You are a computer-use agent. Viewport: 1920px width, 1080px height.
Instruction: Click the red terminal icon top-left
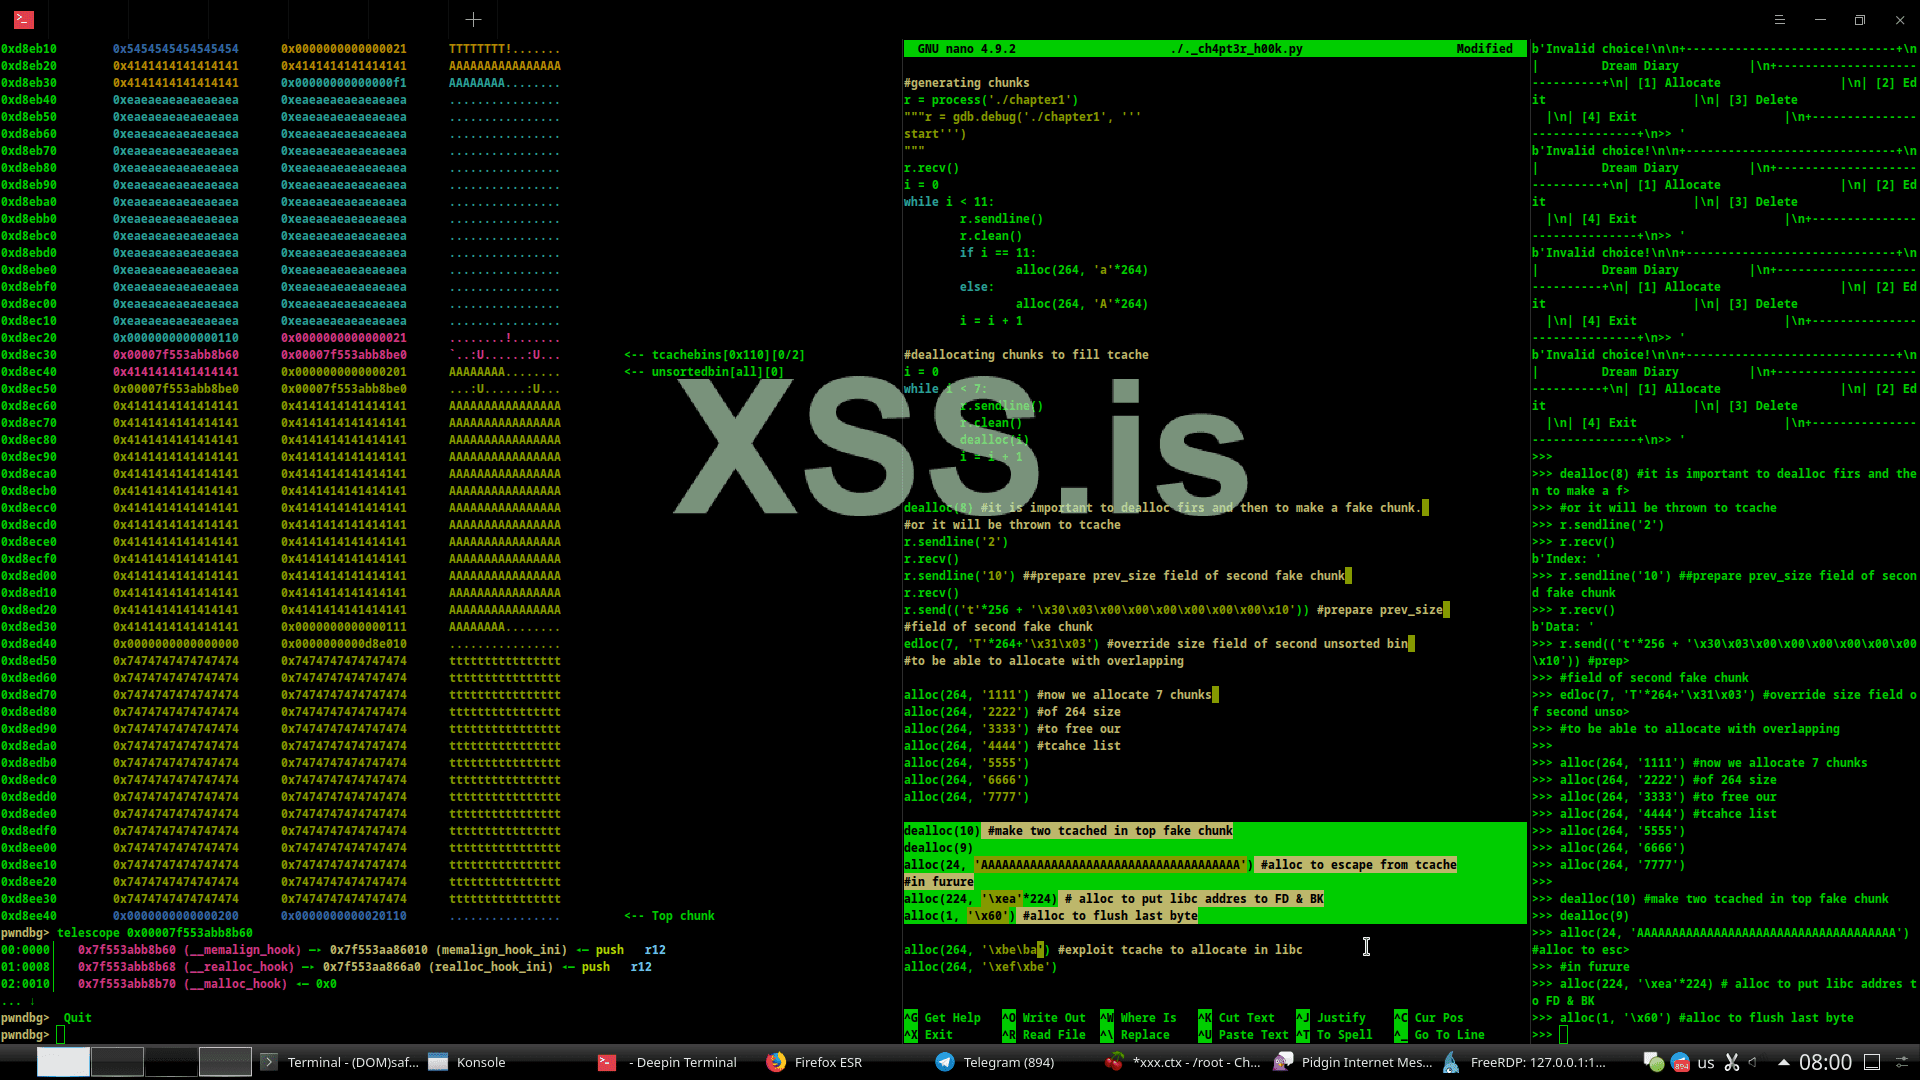point(24,19)
